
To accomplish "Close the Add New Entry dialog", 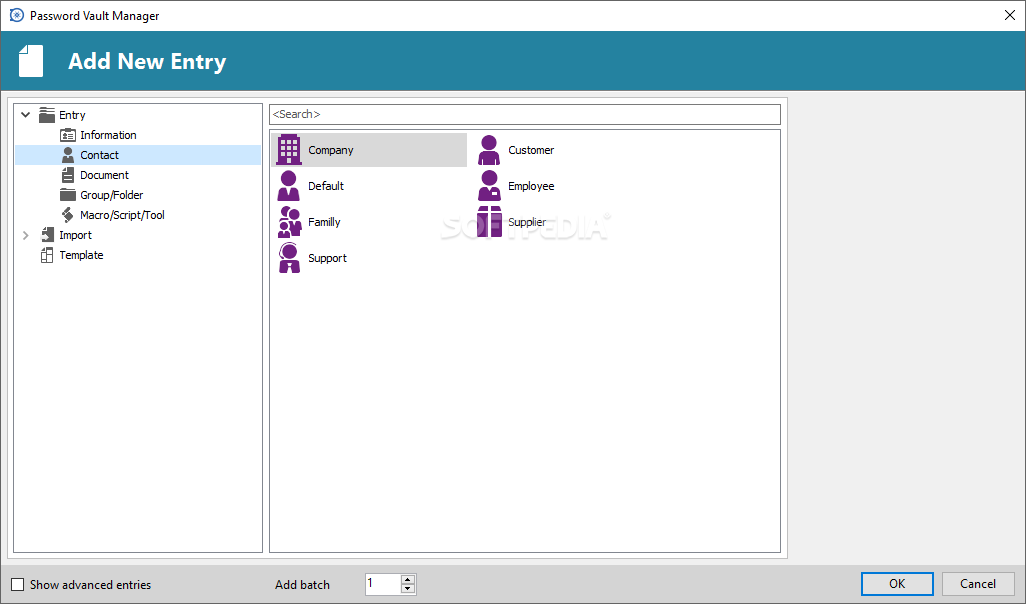I will click(x=1010, y=15).
